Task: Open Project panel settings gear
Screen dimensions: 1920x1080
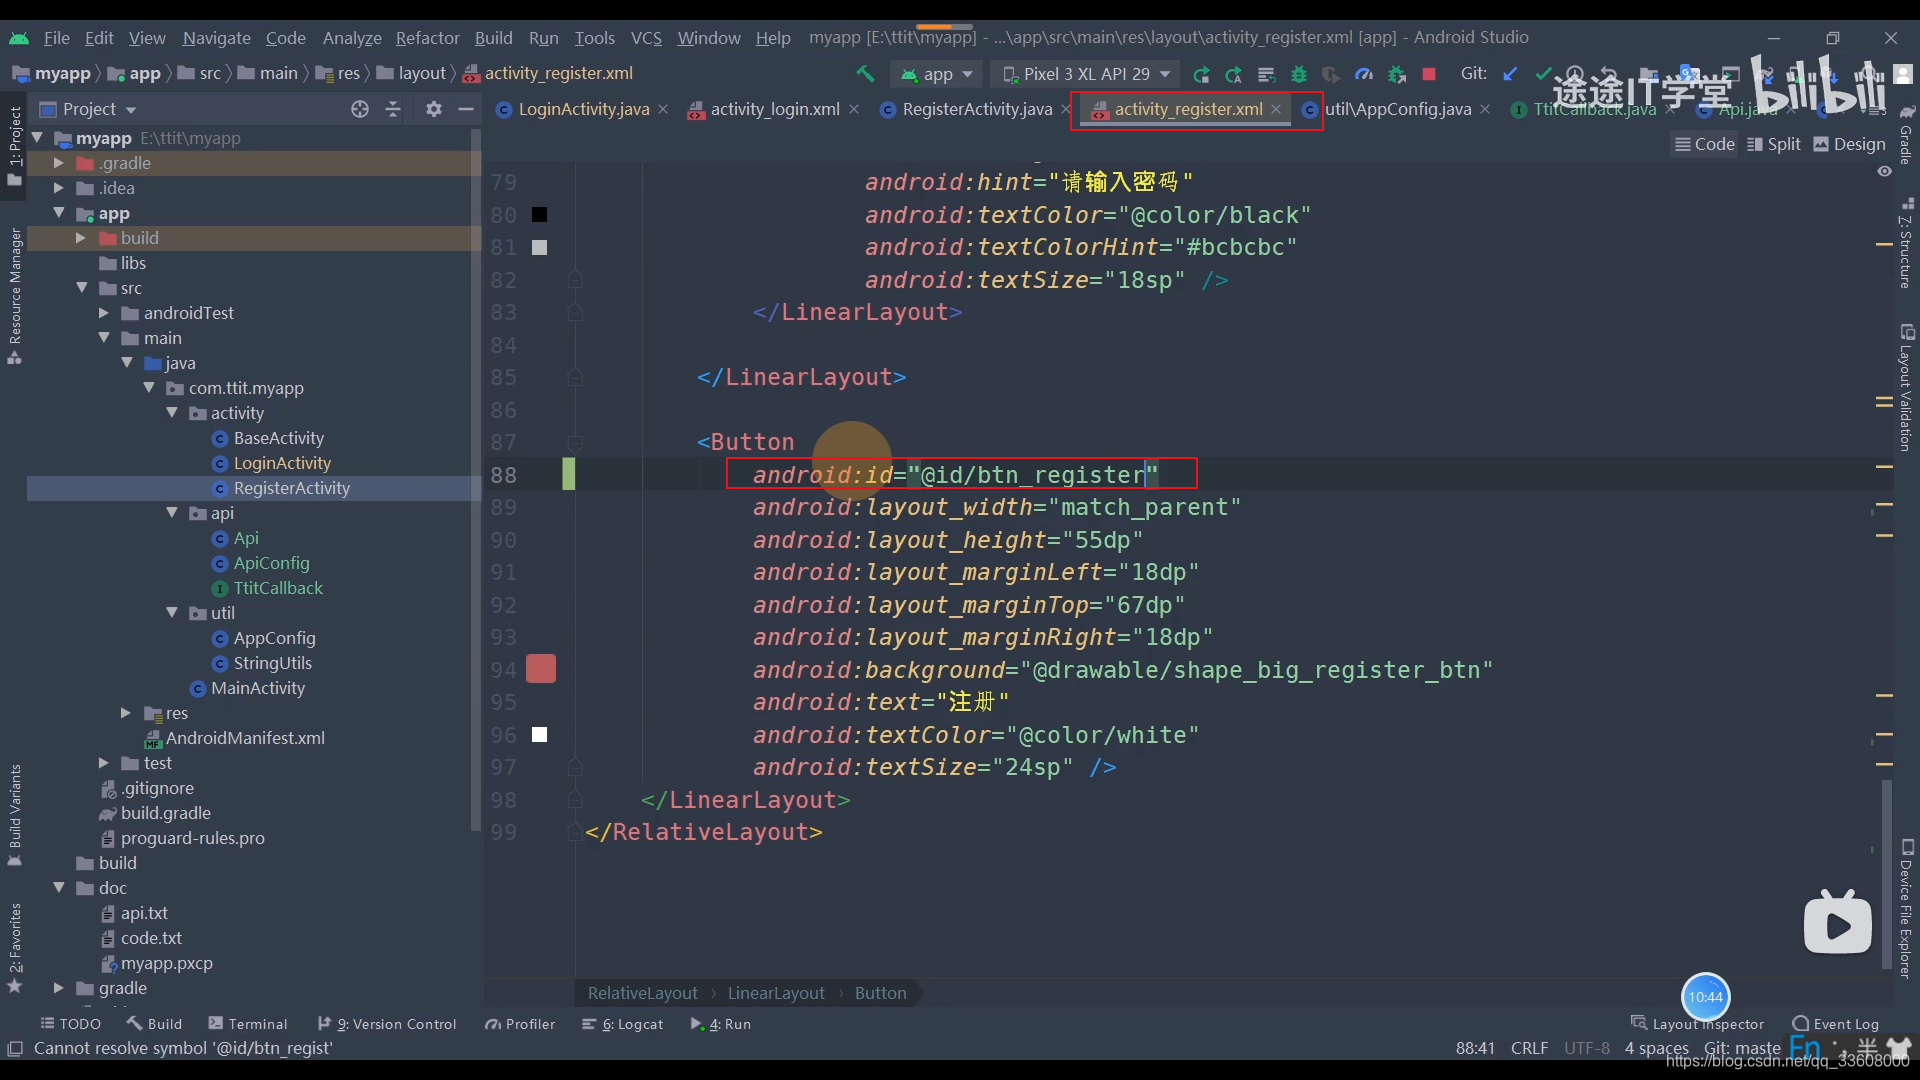Action: tap(433, 109)
